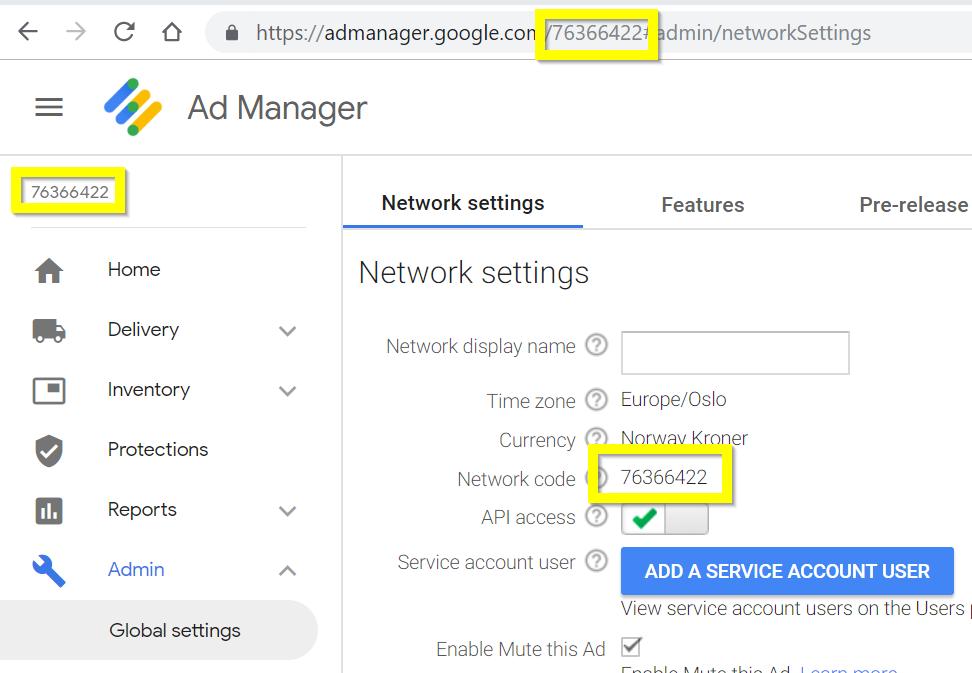Expand the Delivery menu chevron

[287, 331]
